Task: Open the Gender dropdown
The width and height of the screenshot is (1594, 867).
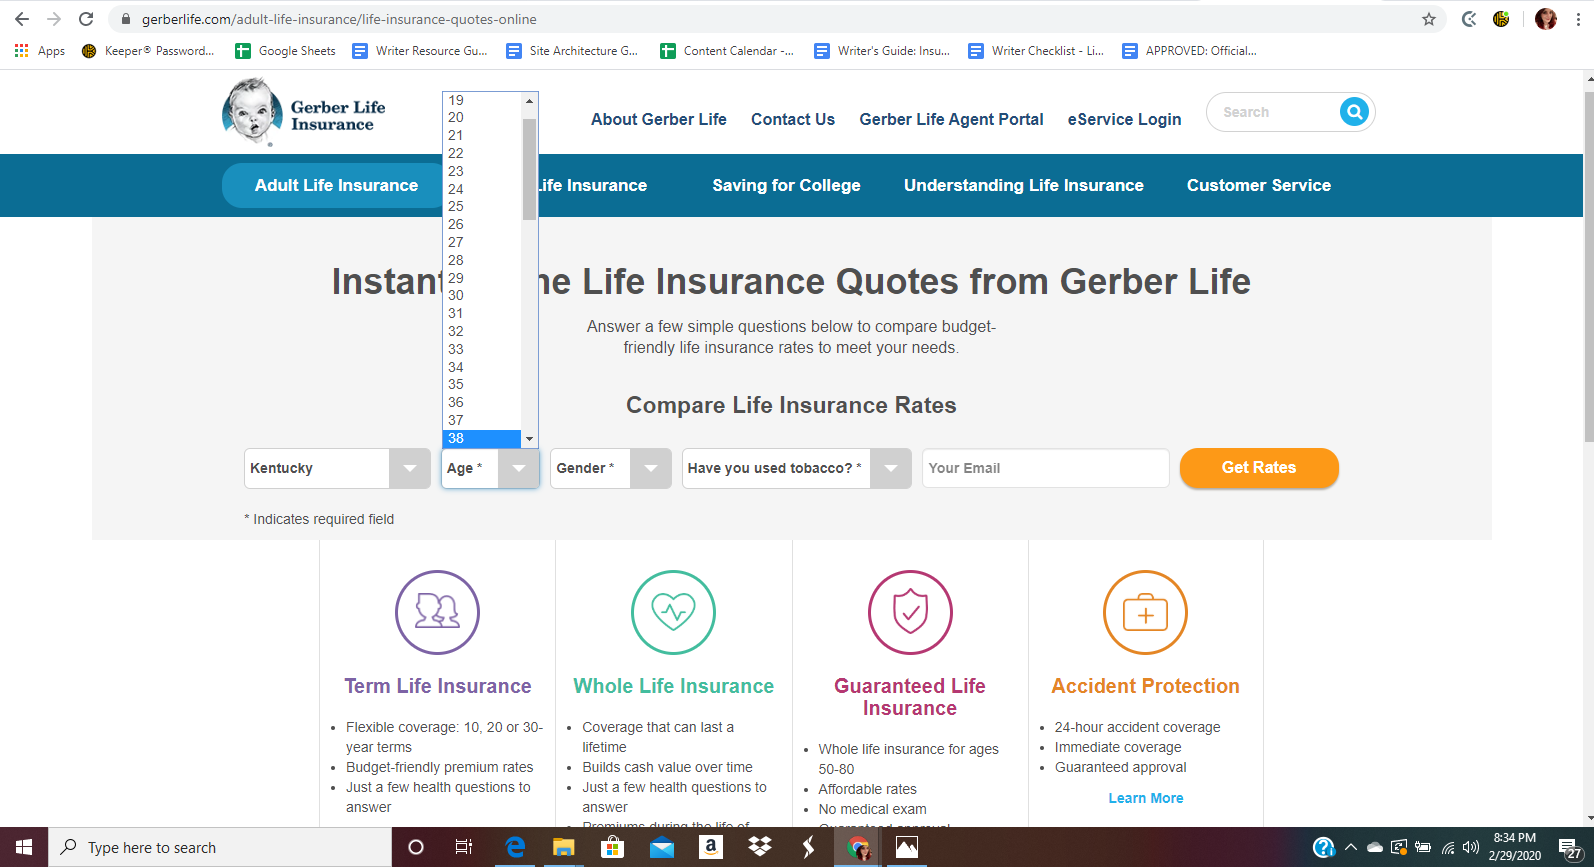Action: pyautogui.click(x=610, y=468)
